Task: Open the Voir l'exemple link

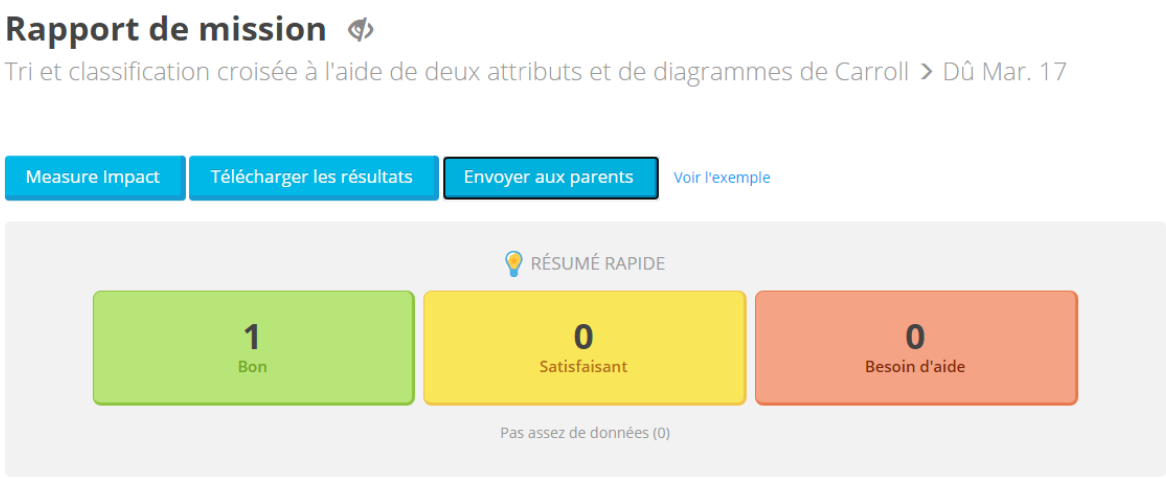Action: 721,178
